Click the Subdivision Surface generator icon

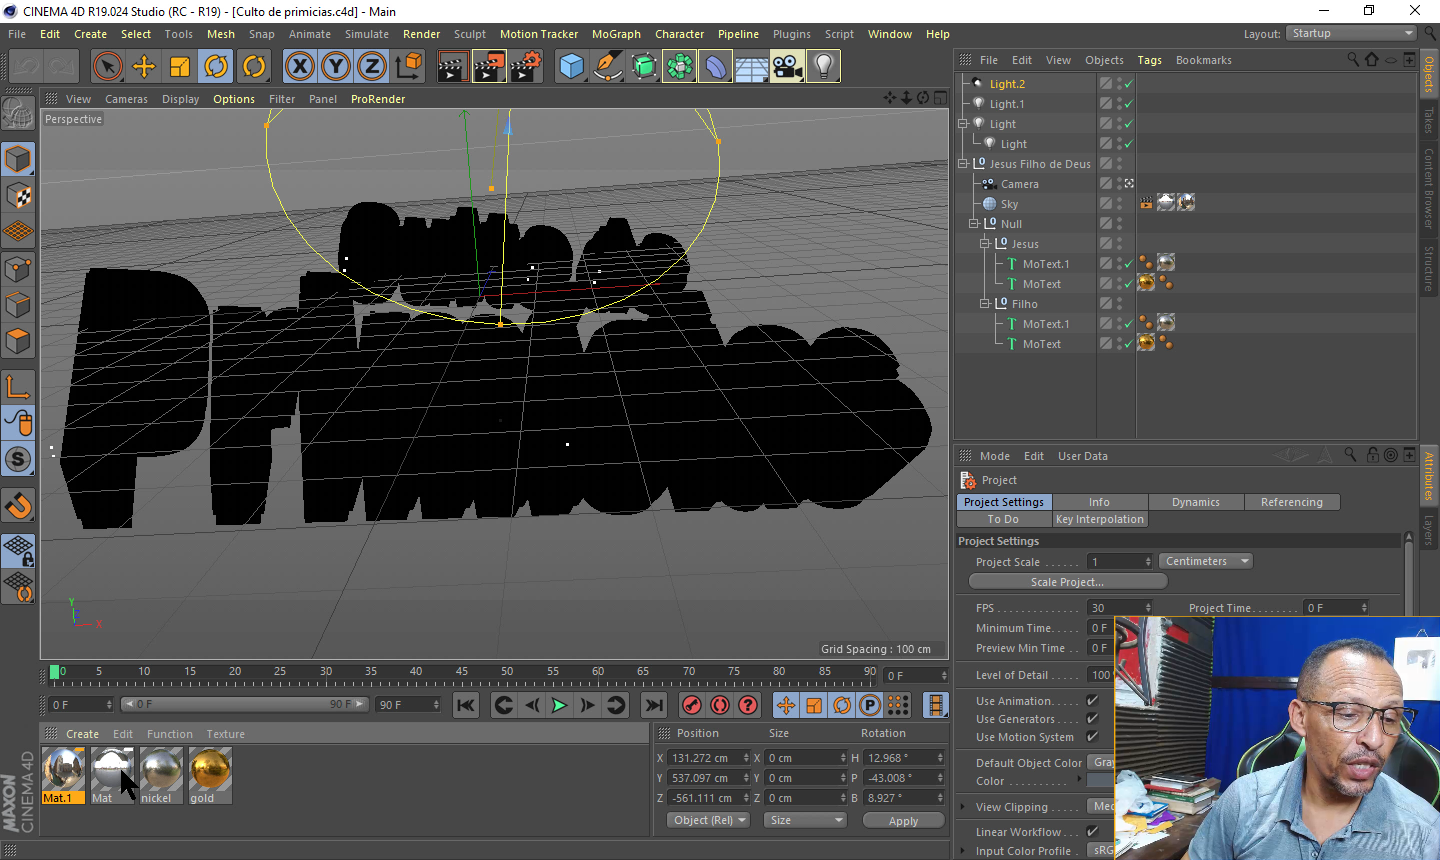click(643, 67)
